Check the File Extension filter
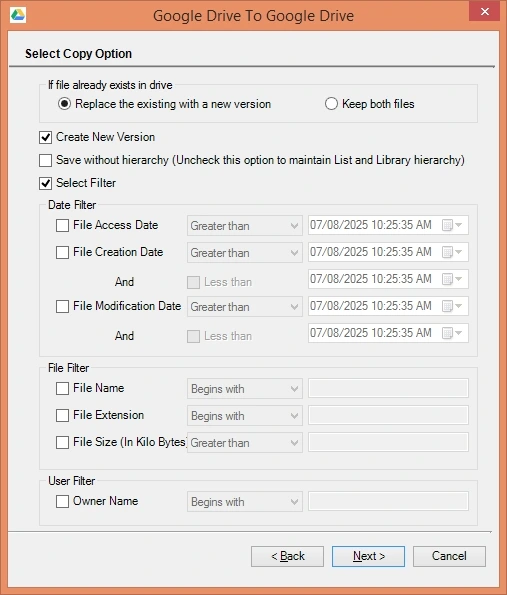Viewport: 507px width, 595px height. 62,415
